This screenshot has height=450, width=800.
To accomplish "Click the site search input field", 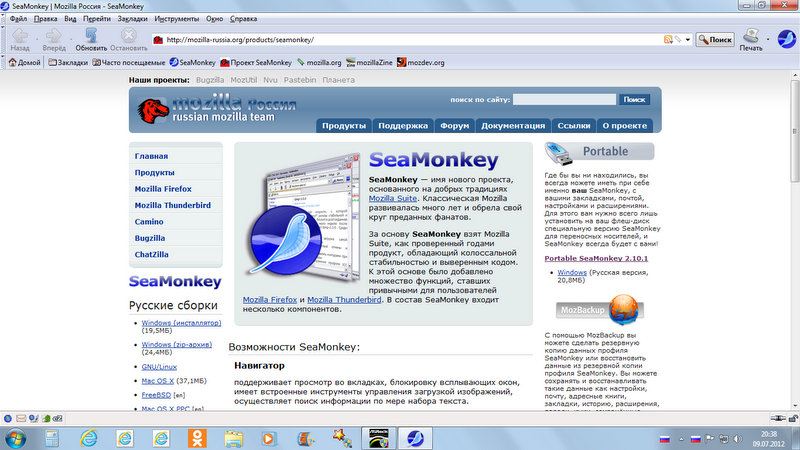I will tap(564, 99).
